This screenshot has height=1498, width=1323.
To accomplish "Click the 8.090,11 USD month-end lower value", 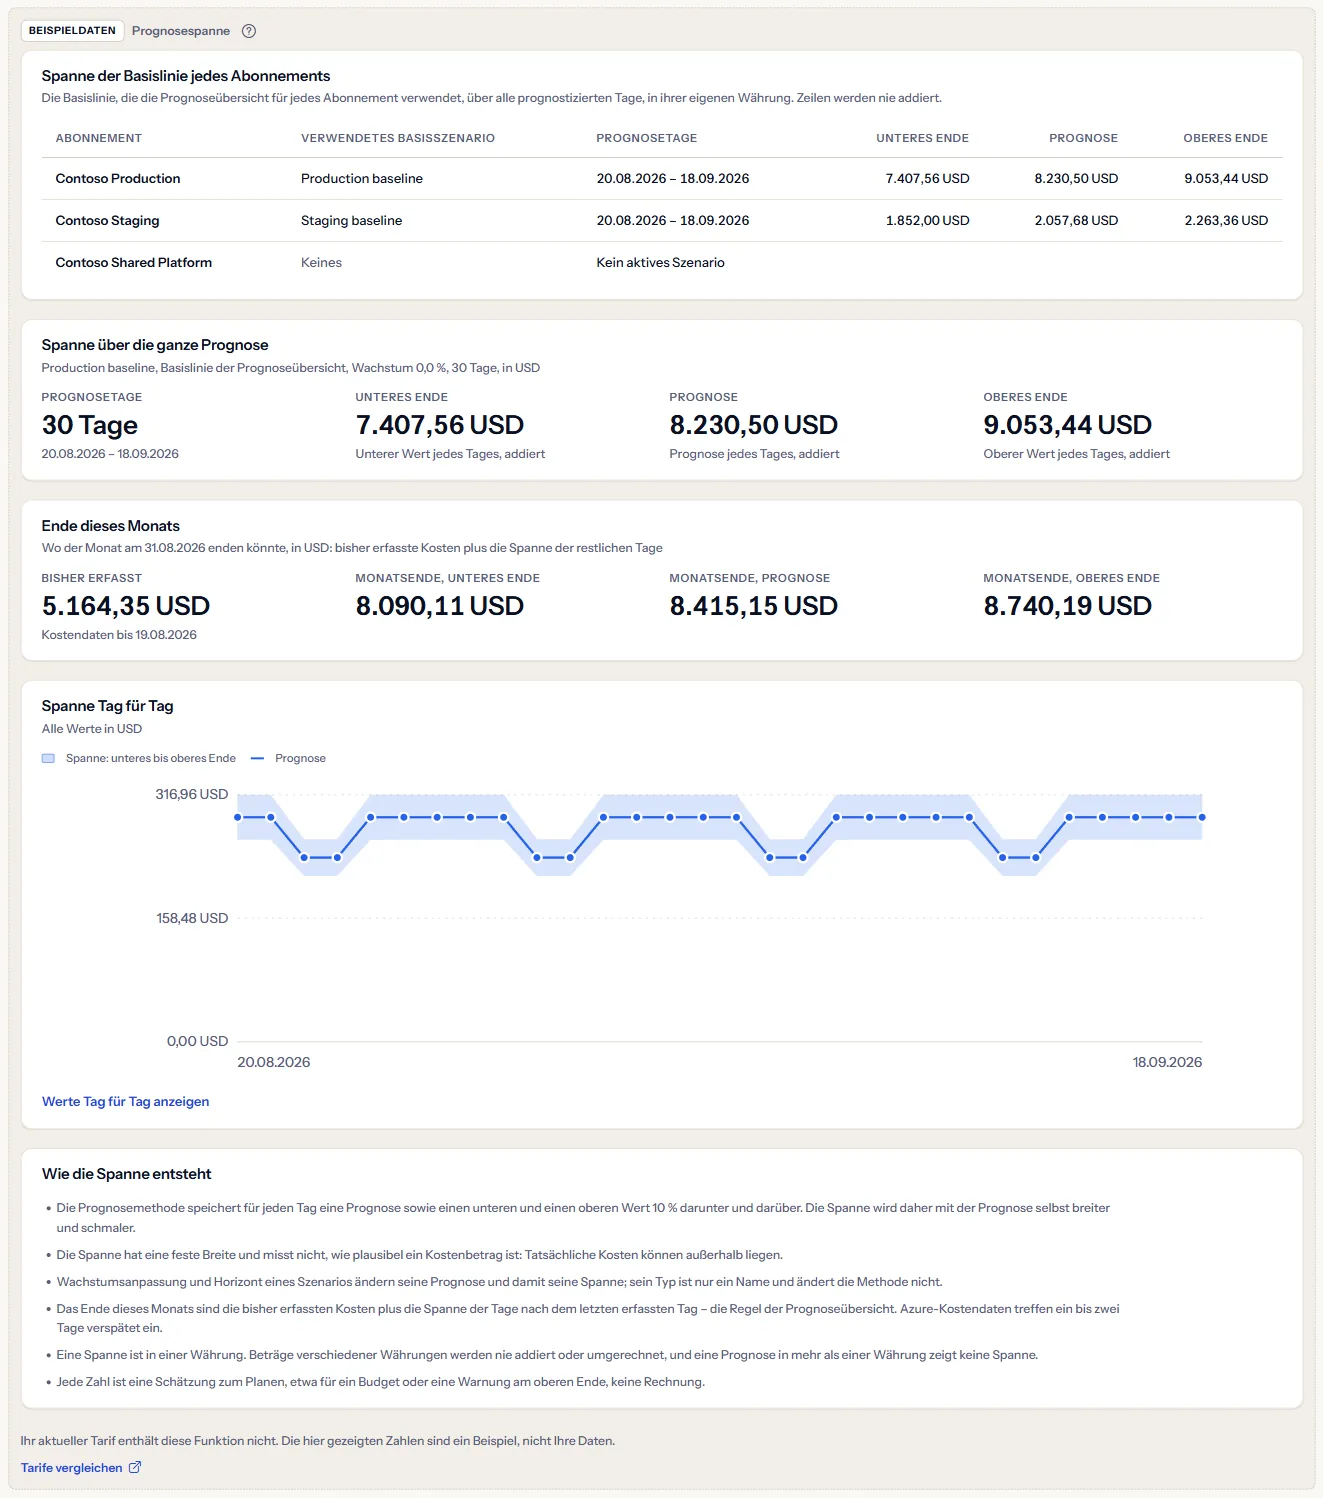I will point(440,606).
